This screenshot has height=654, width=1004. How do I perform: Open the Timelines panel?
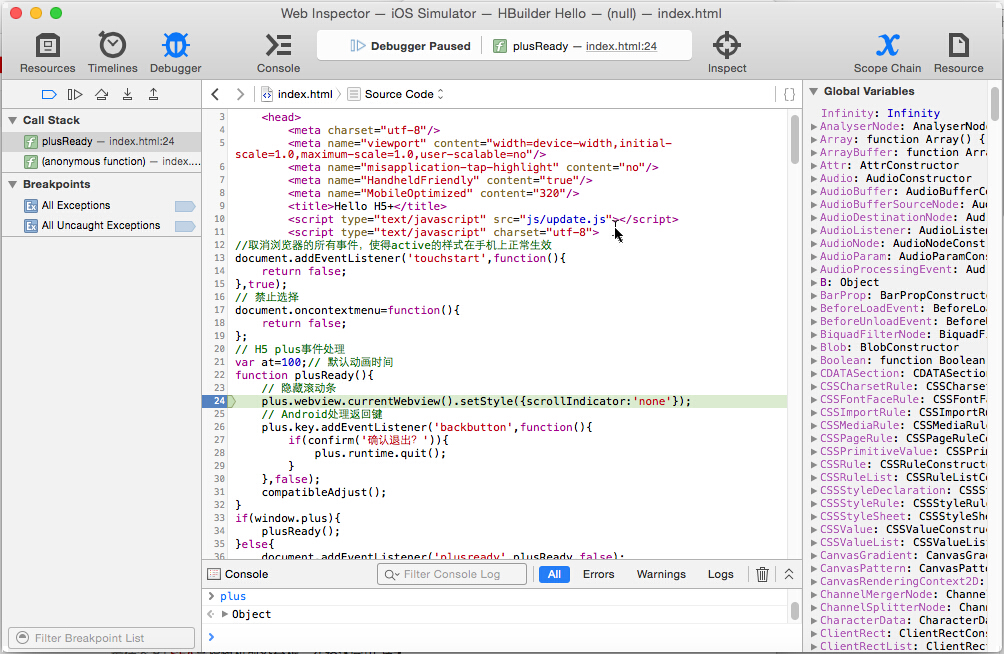112,53
